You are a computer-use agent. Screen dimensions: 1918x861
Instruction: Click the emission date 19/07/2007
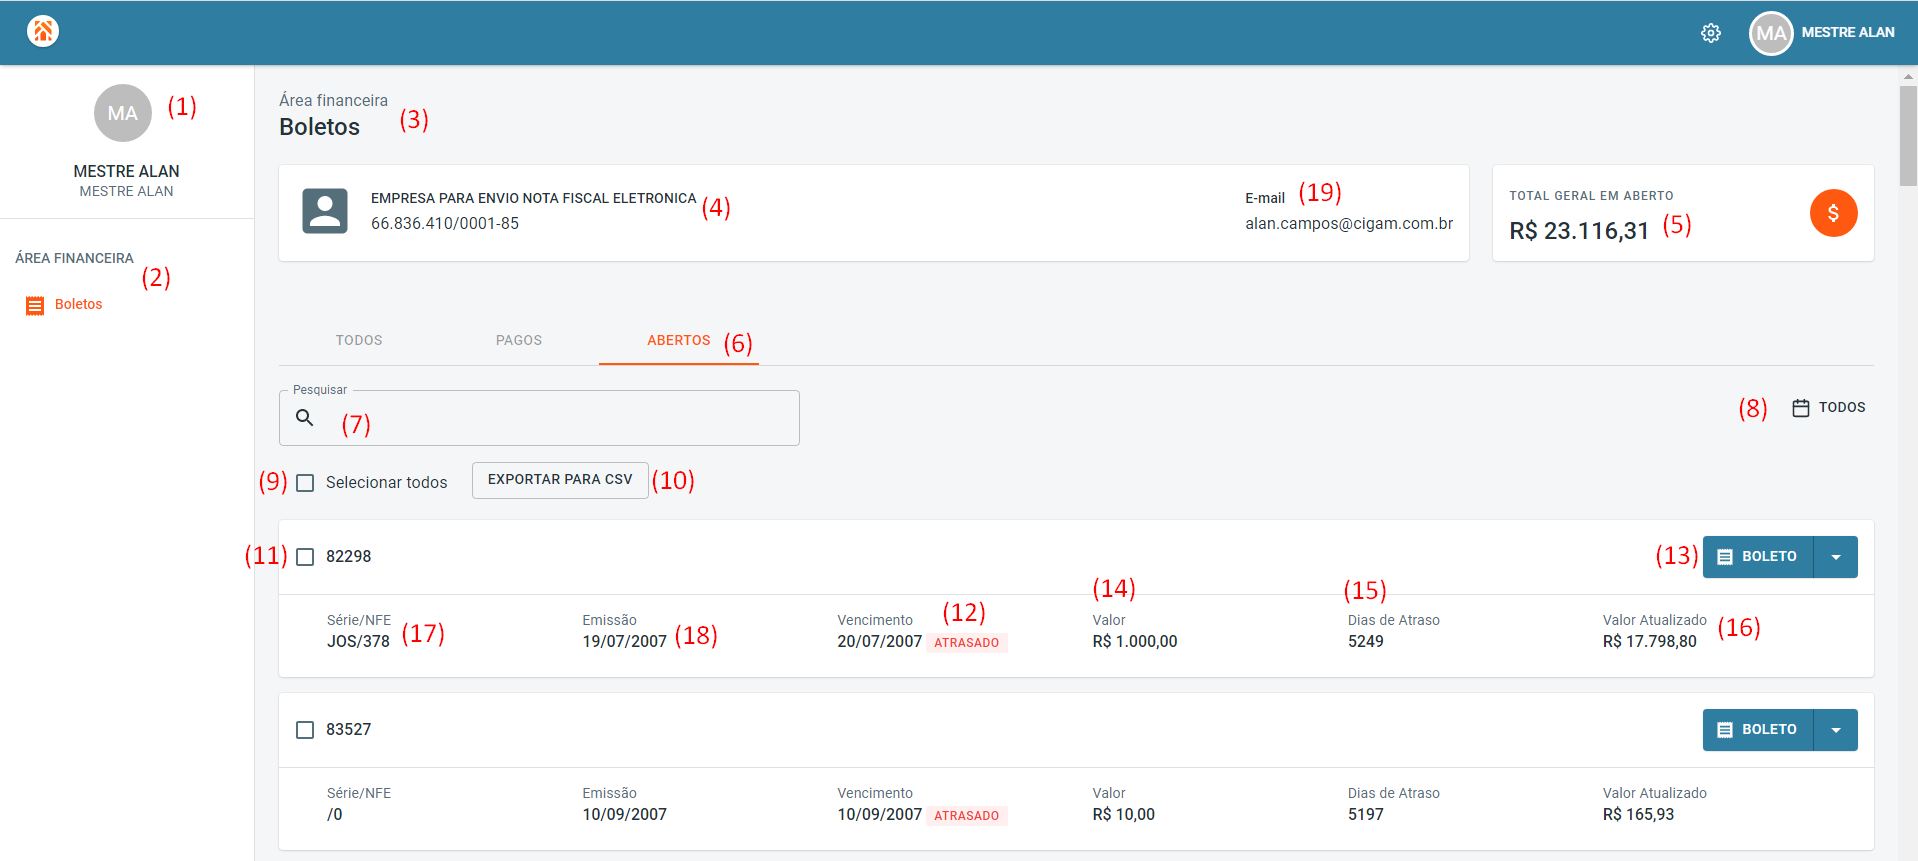(x=625, y=642)
